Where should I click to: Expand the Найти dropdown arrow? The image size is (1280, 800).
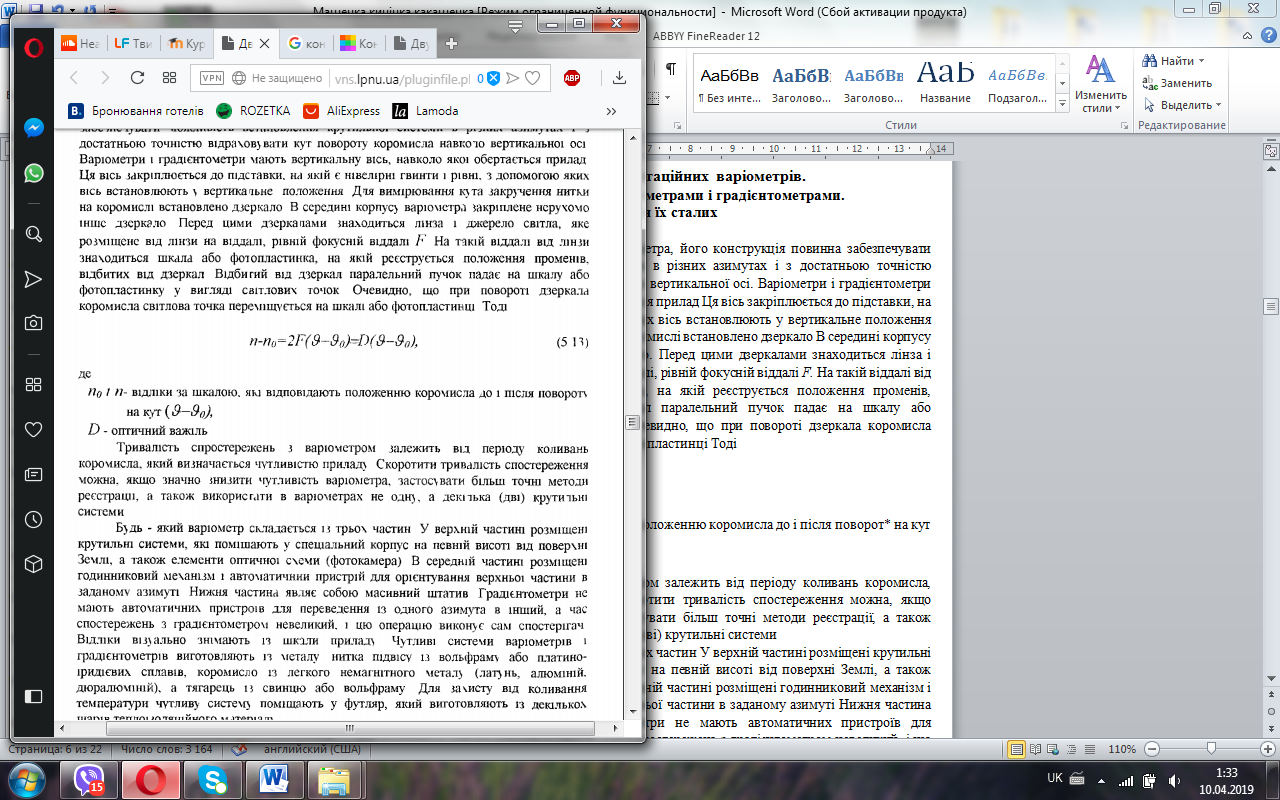pos(1201,61)
